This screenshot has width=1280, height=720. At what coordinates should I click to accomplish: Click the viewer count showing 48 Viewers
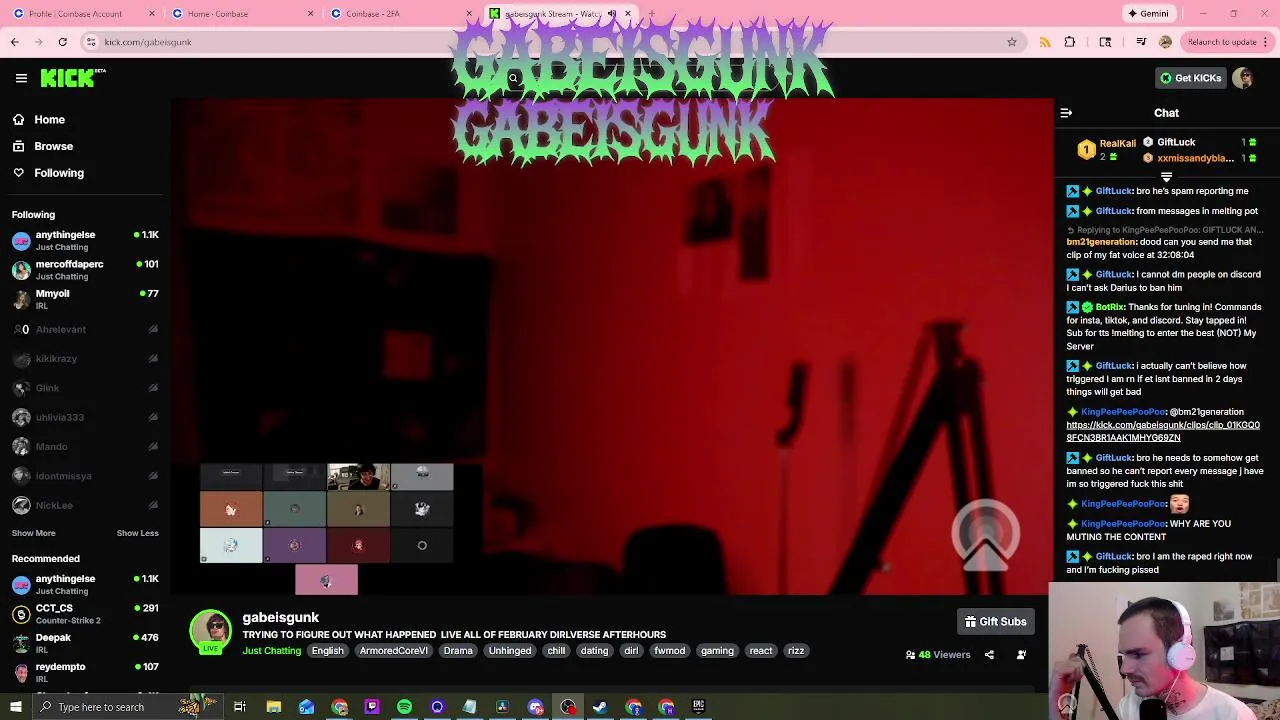coord(938,655)
